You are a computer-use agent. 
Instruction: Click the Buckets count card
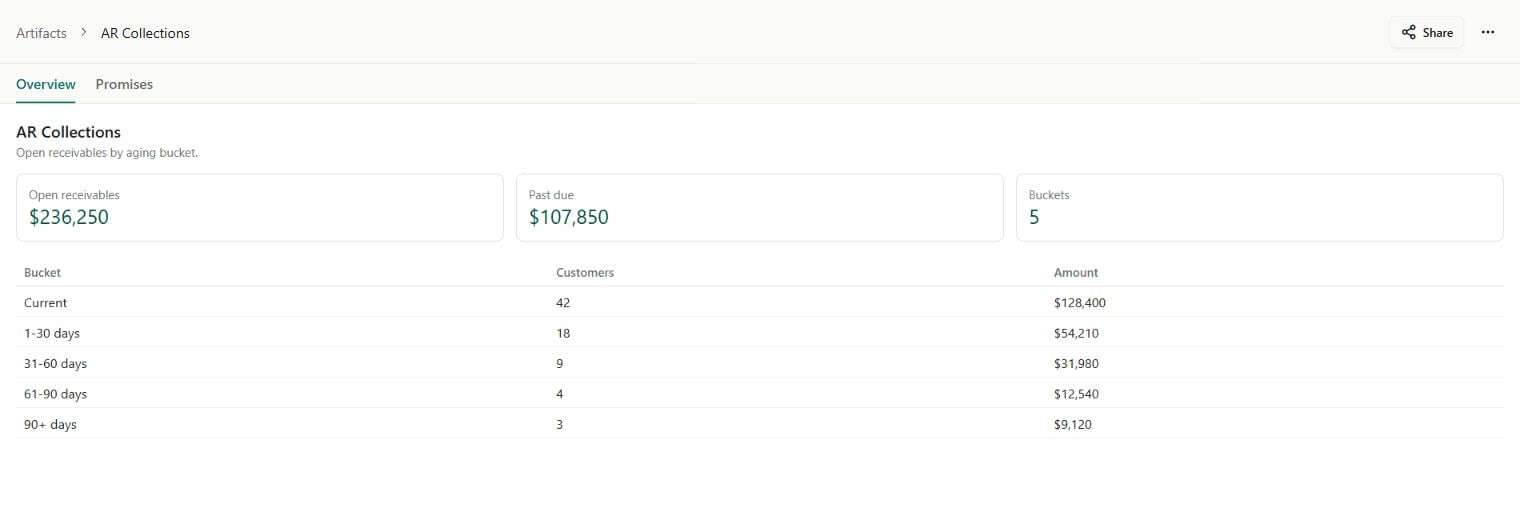tap(1260, 208)
